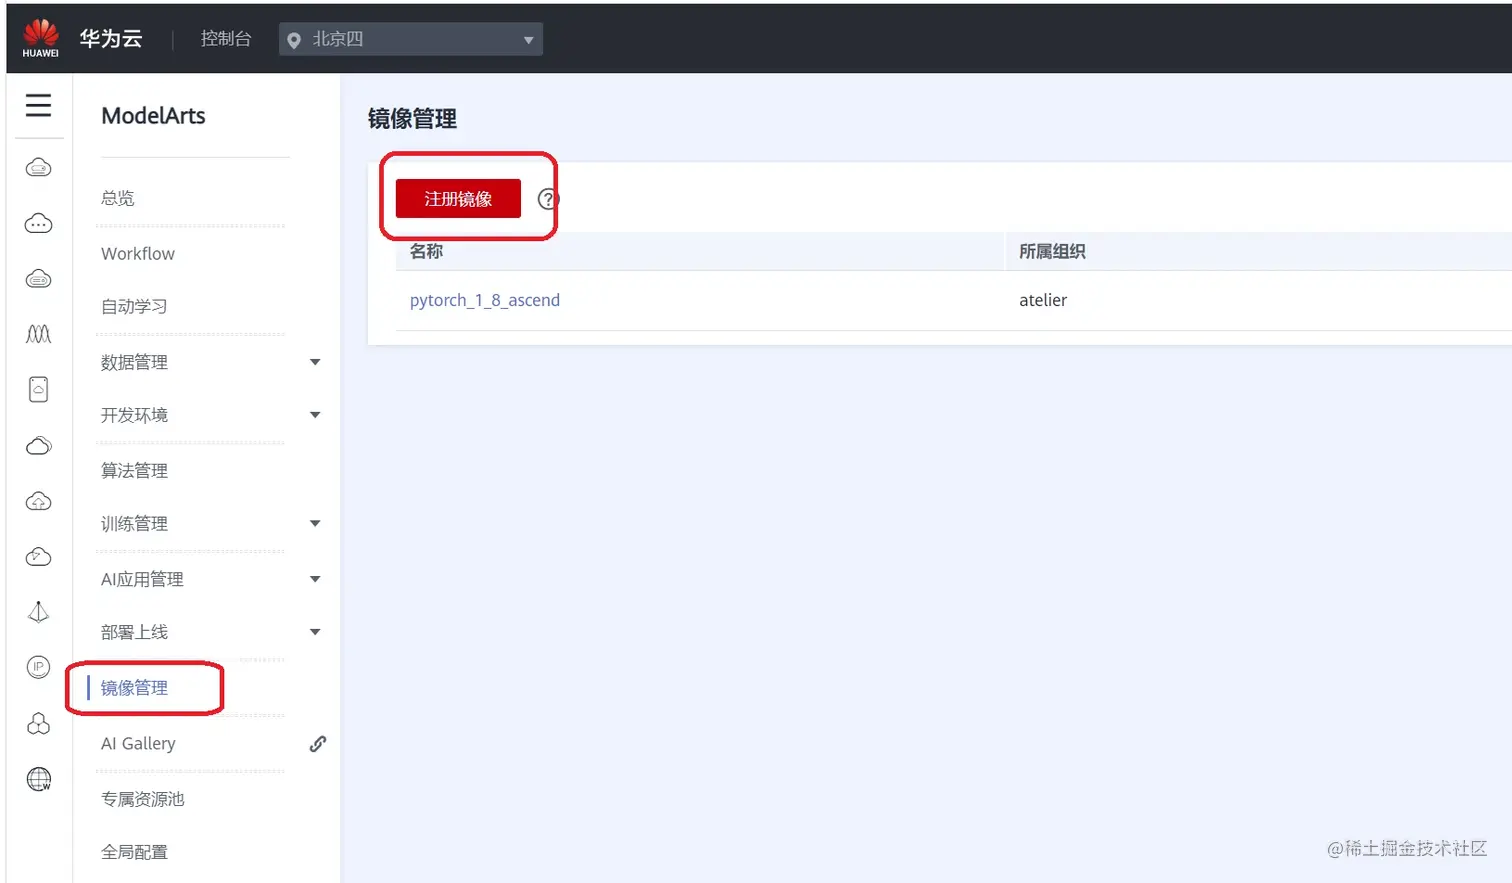Open 全局配置 settings

coord(134,852)
